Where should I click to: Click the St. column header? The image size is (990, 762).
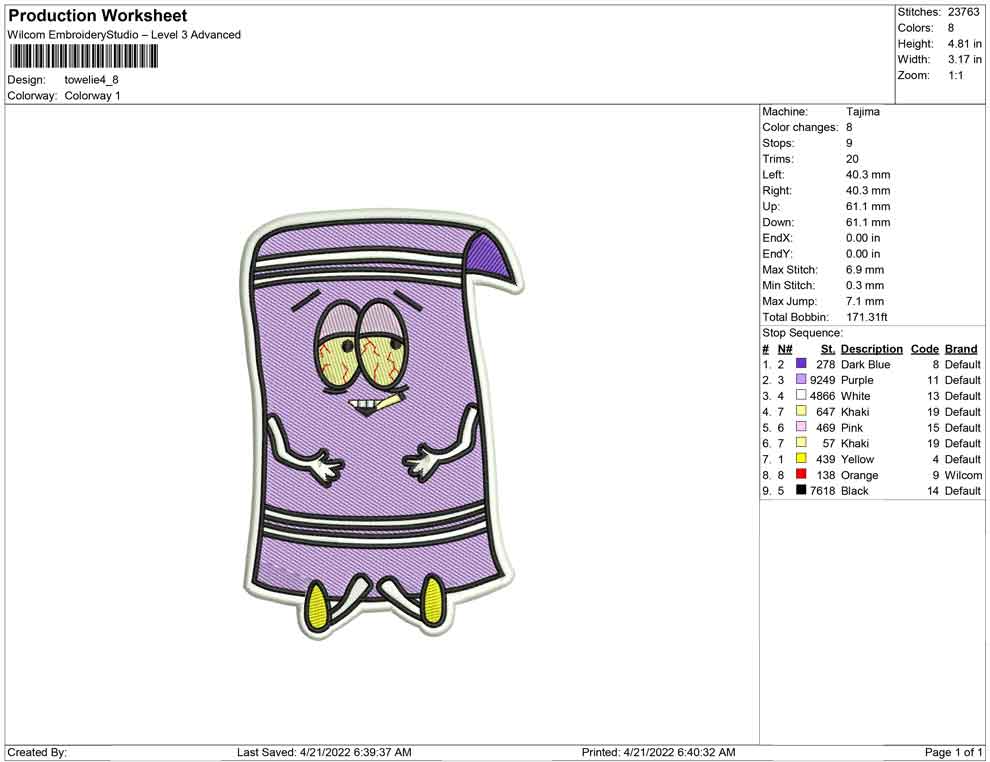828,349
